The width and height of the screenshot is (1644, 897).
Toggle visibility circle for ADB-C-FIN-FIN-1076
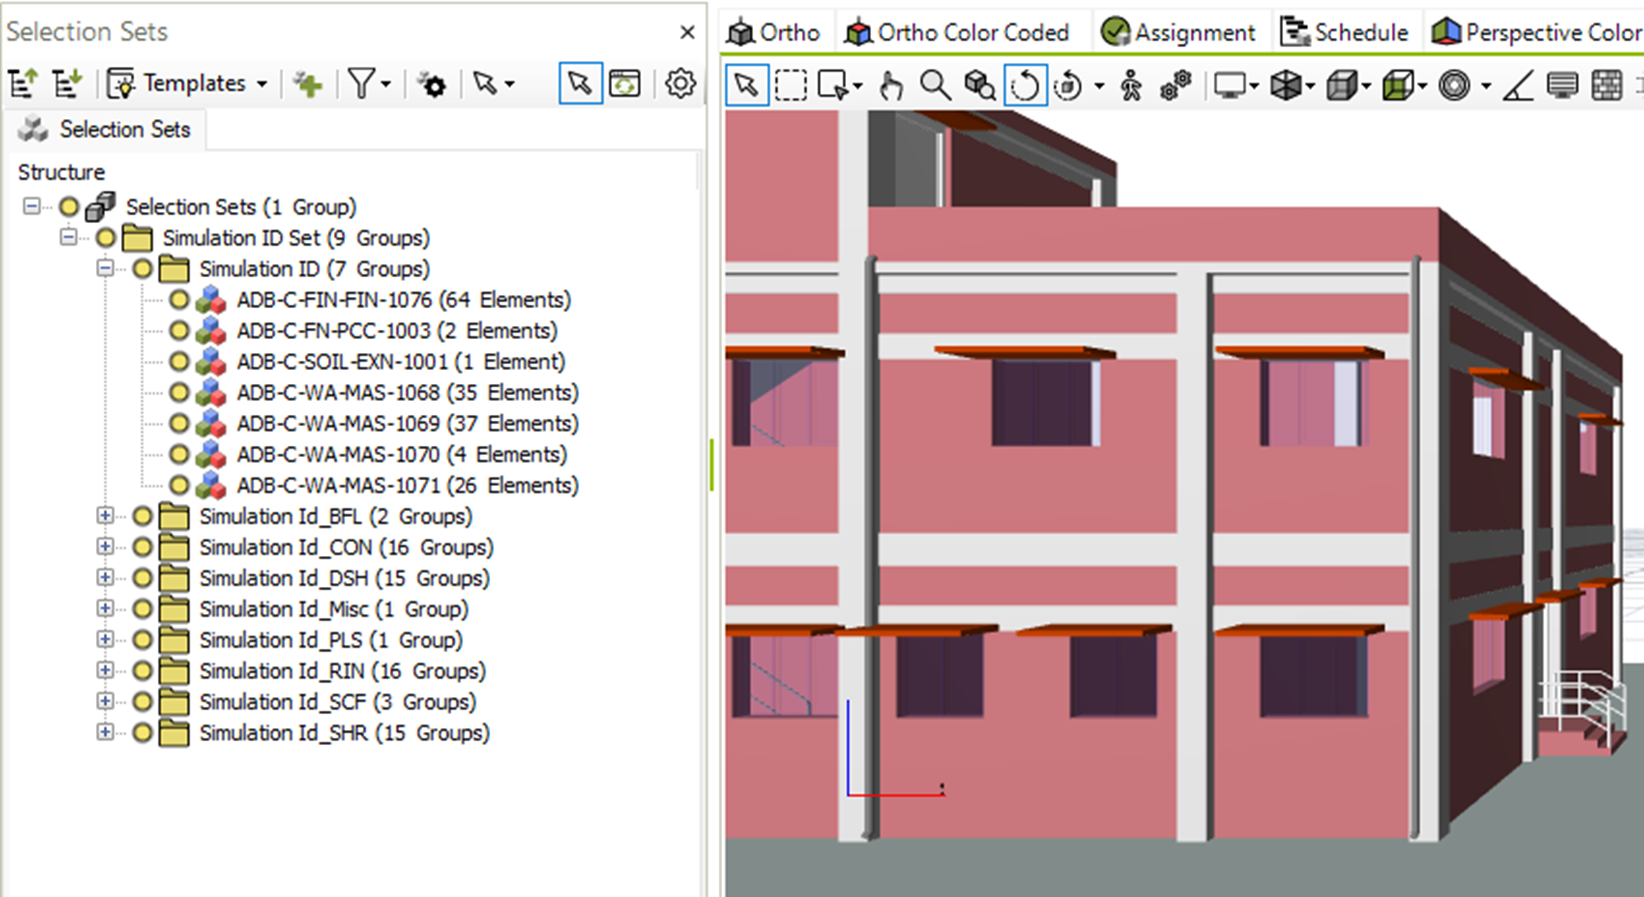click(179, 300)
